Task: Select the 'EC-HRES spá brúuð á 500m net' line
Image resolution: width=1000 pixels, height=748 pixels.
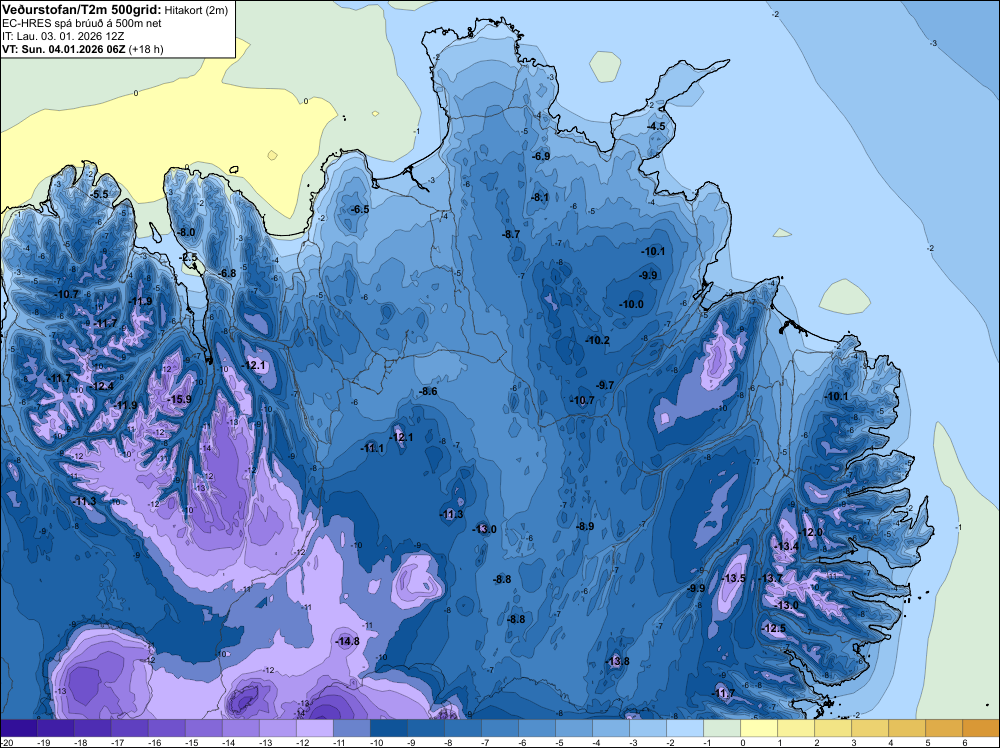Action: coord(82,23)
